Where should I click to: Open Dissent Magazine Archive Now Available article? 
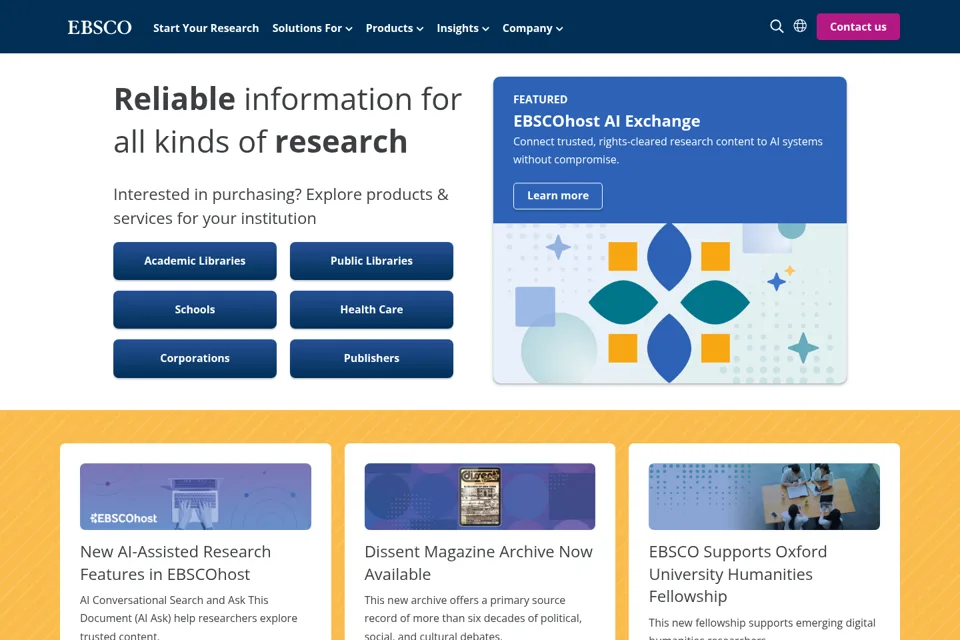click(x=478, y=563)
